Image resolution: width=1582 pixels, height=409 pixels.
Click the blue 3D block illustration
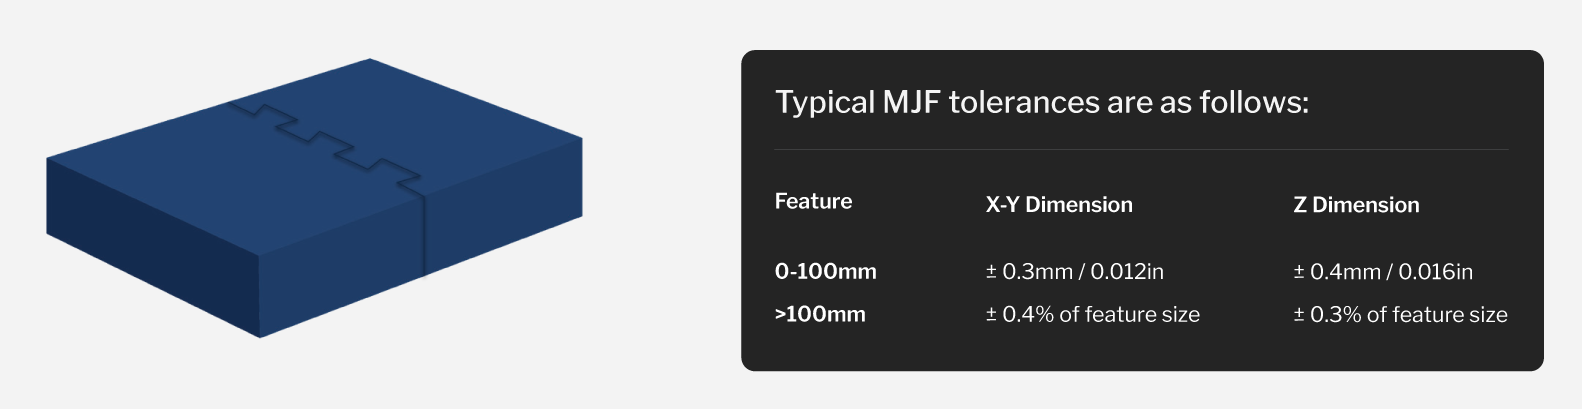click(x=314, y=198)
